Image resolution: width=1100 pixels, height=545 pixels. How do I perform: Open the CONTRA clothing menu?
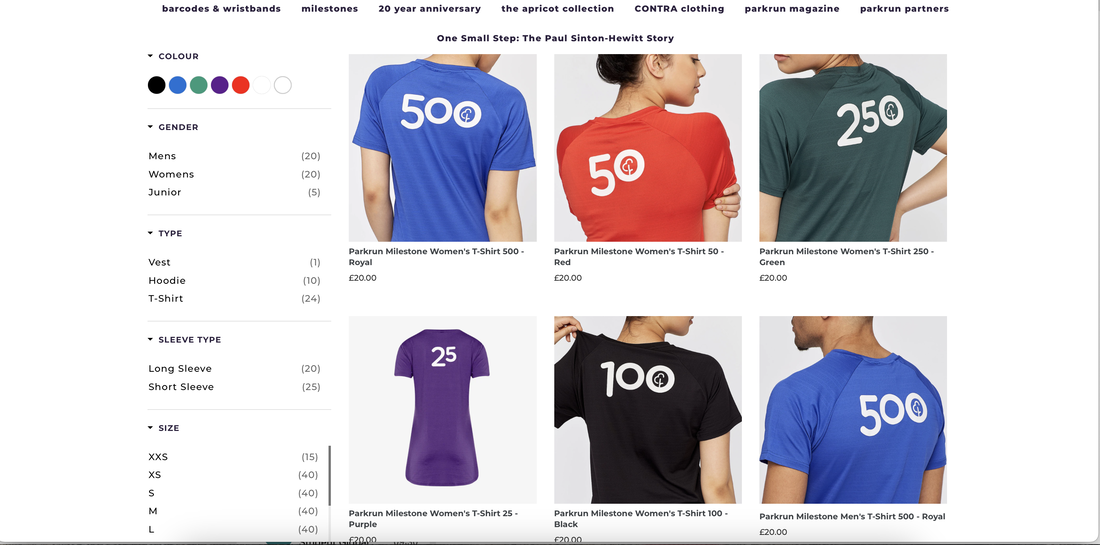click(679, 9)
